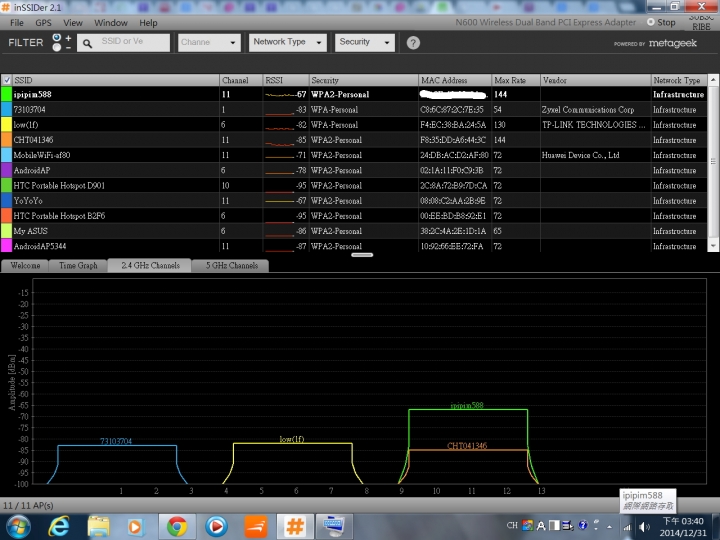The height and width of the screenshot is (540, 720).
Task: Switch to the Time Graph tab
Action: pyautogui.click(x=78, y=265)
